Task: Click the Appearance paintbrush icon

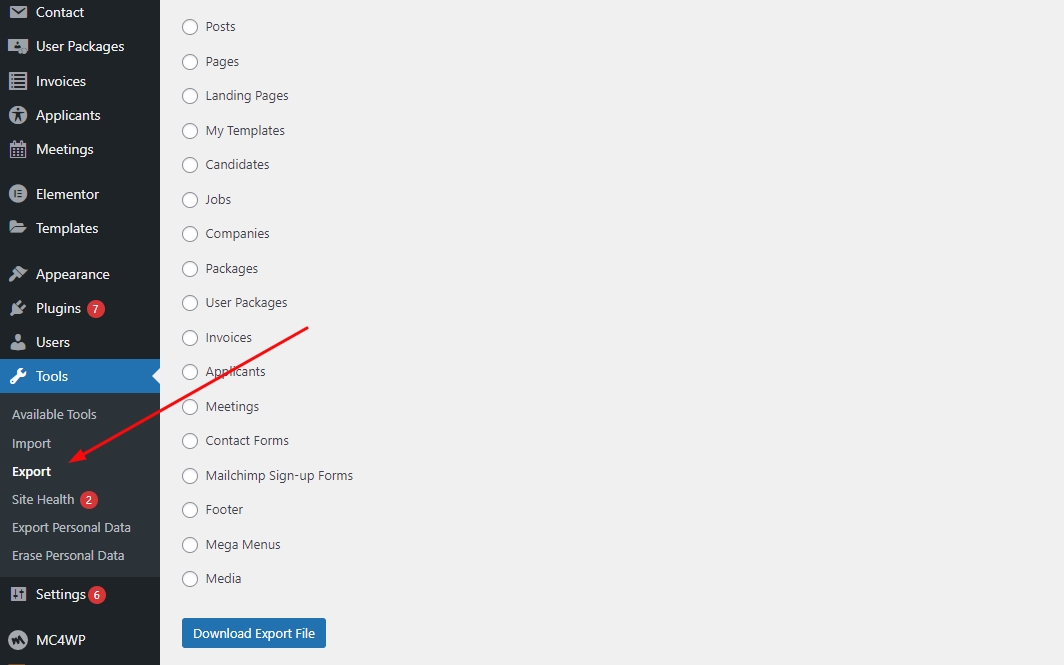Action: tap(18, 274)
